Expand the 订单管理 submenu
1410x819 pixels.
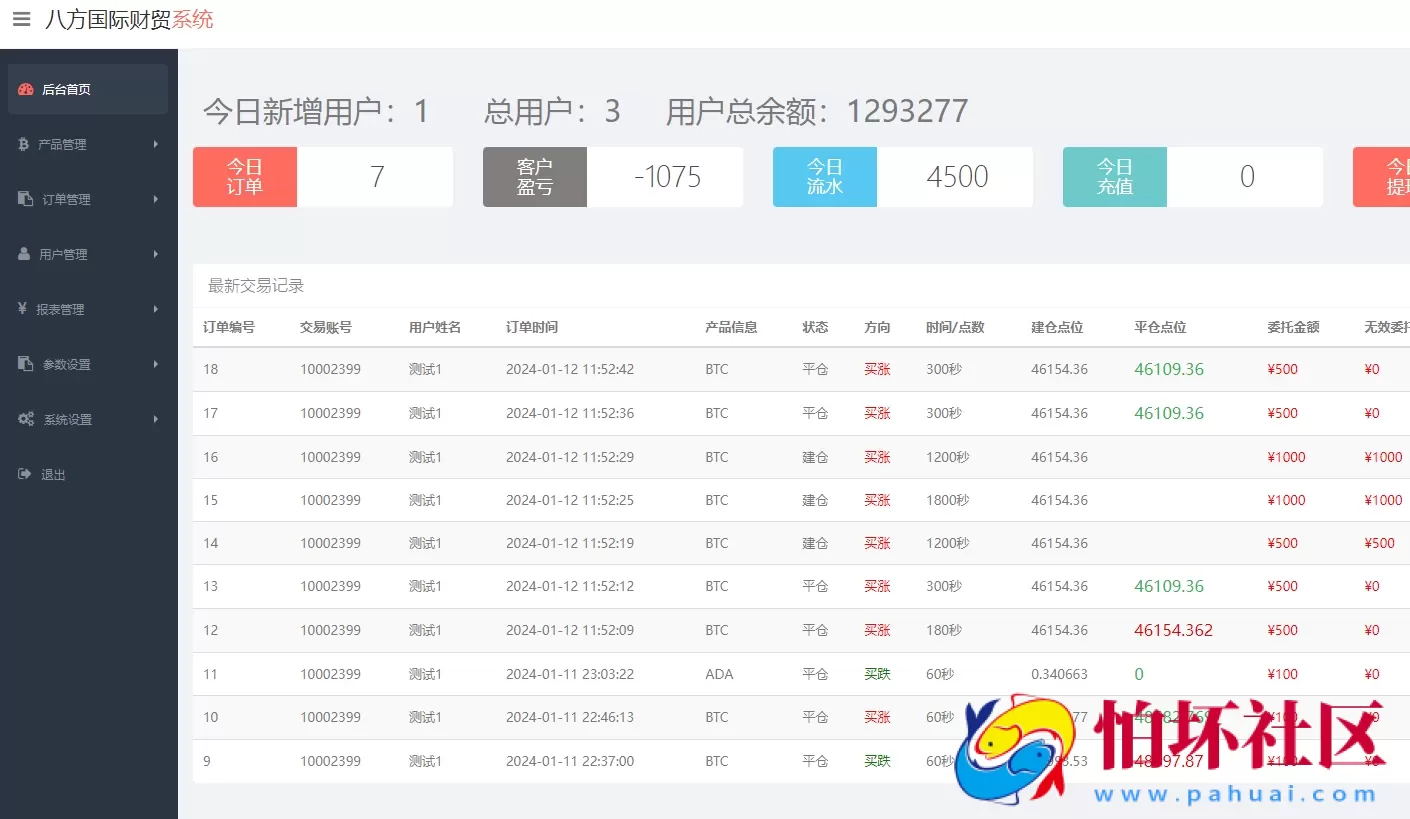coord(70,199)
